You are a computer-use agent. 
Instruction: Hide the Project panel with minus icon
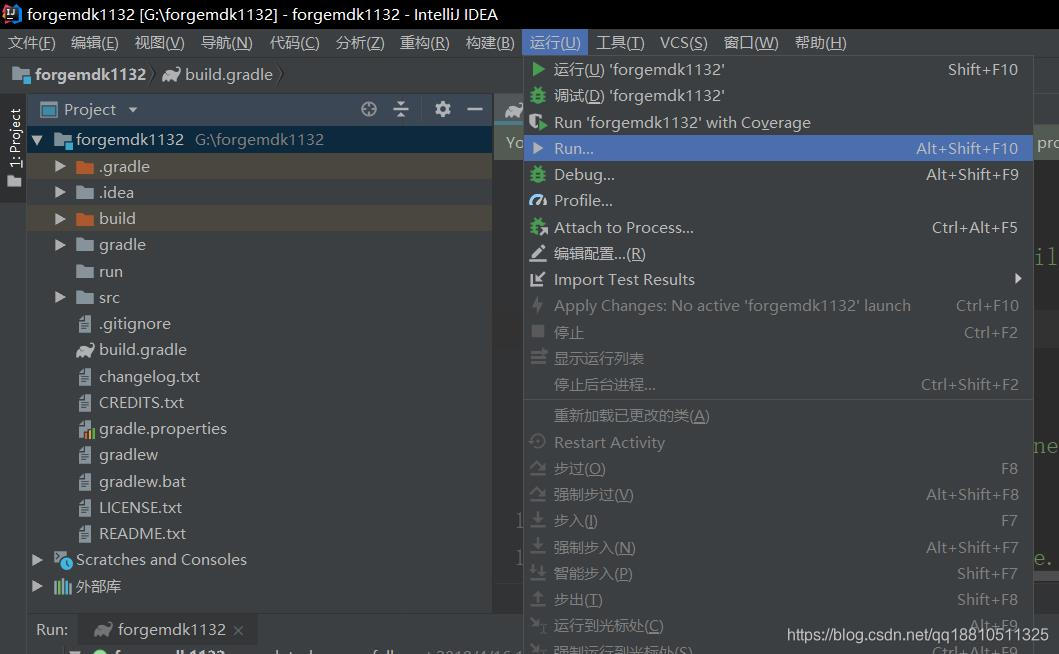[475, 109]
